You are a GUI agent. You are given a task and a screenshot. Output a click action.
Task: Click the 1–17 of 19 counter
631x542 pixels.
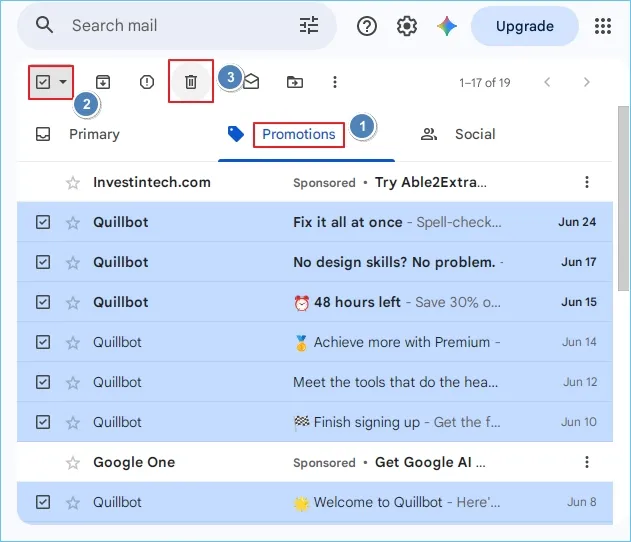485,82
